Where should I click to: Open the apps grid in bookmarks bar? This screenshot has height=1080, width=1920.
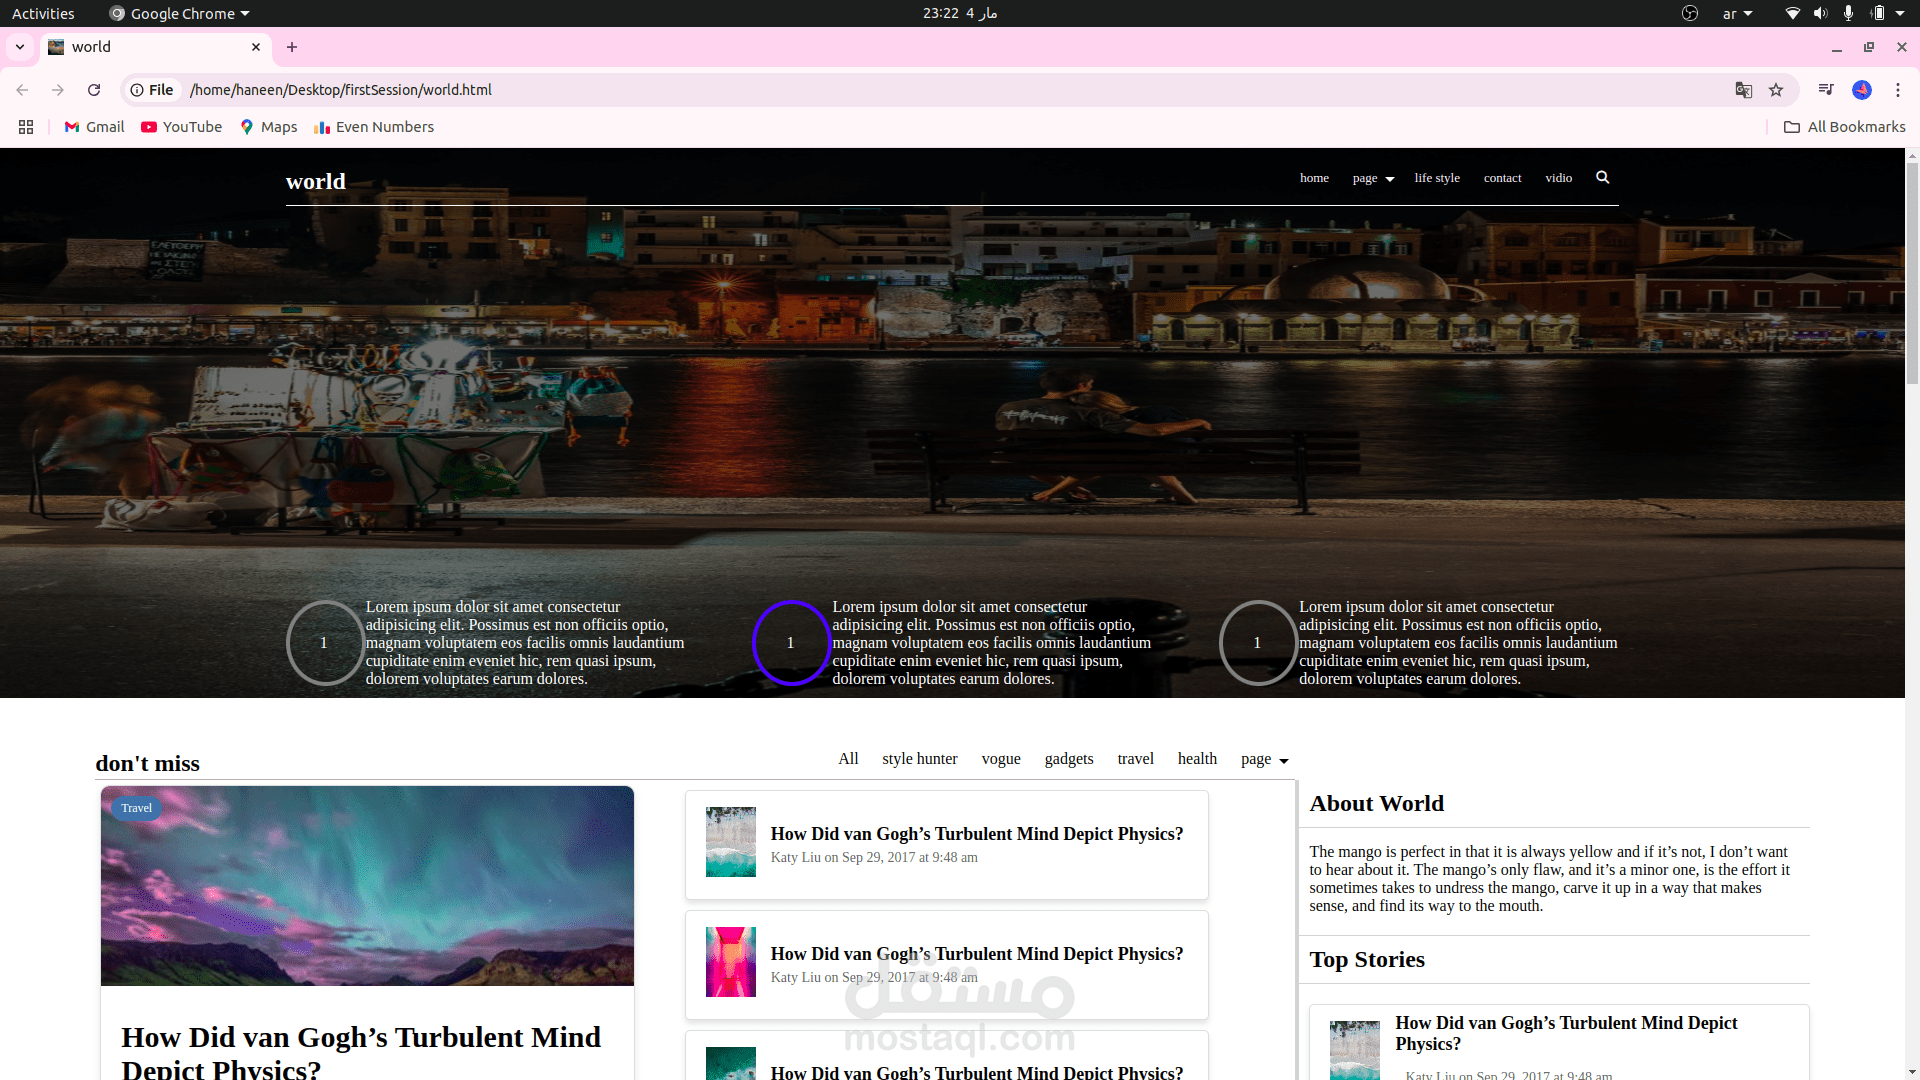(26, 127)
